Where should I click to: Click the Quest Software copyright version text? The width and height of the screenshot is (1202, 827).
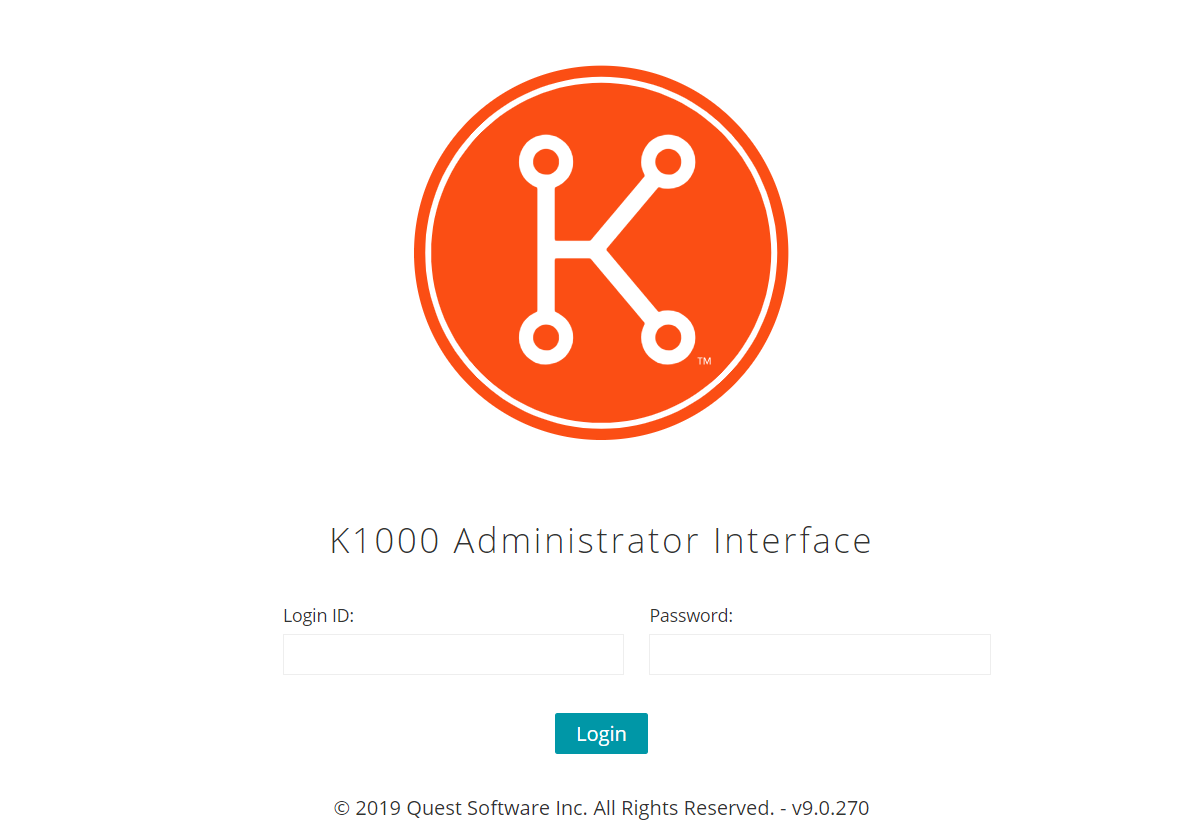601,808
